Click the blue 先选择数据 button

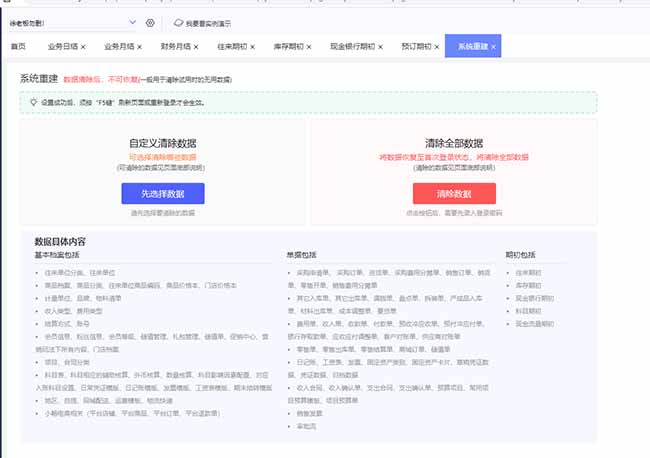(x=163, y=194)
